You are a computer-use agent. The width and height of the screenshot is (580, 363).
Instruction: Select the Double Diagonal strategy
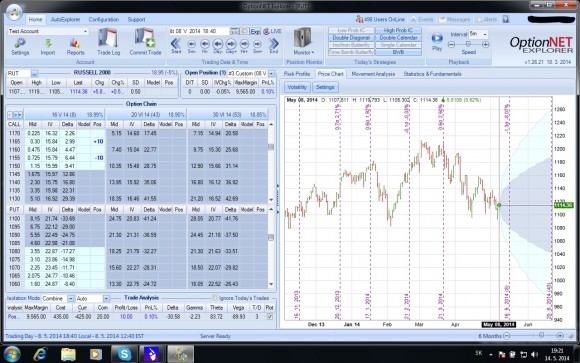click(x=351, y=38)
